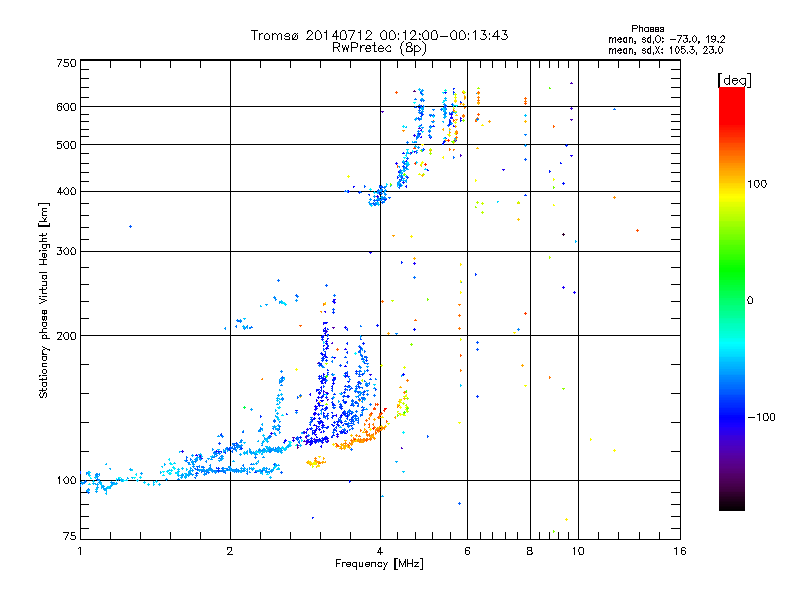
Task: Click the y-axis tick label '750'
Action: [x=66, y=63]
